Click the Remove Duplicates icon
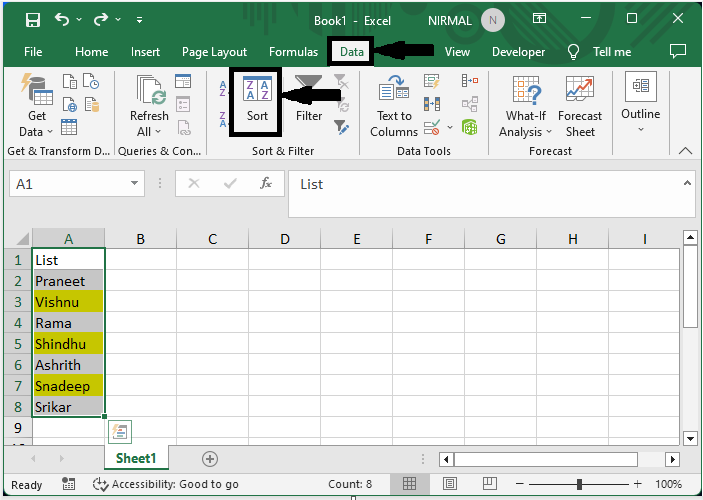 [x=432, y=104]
